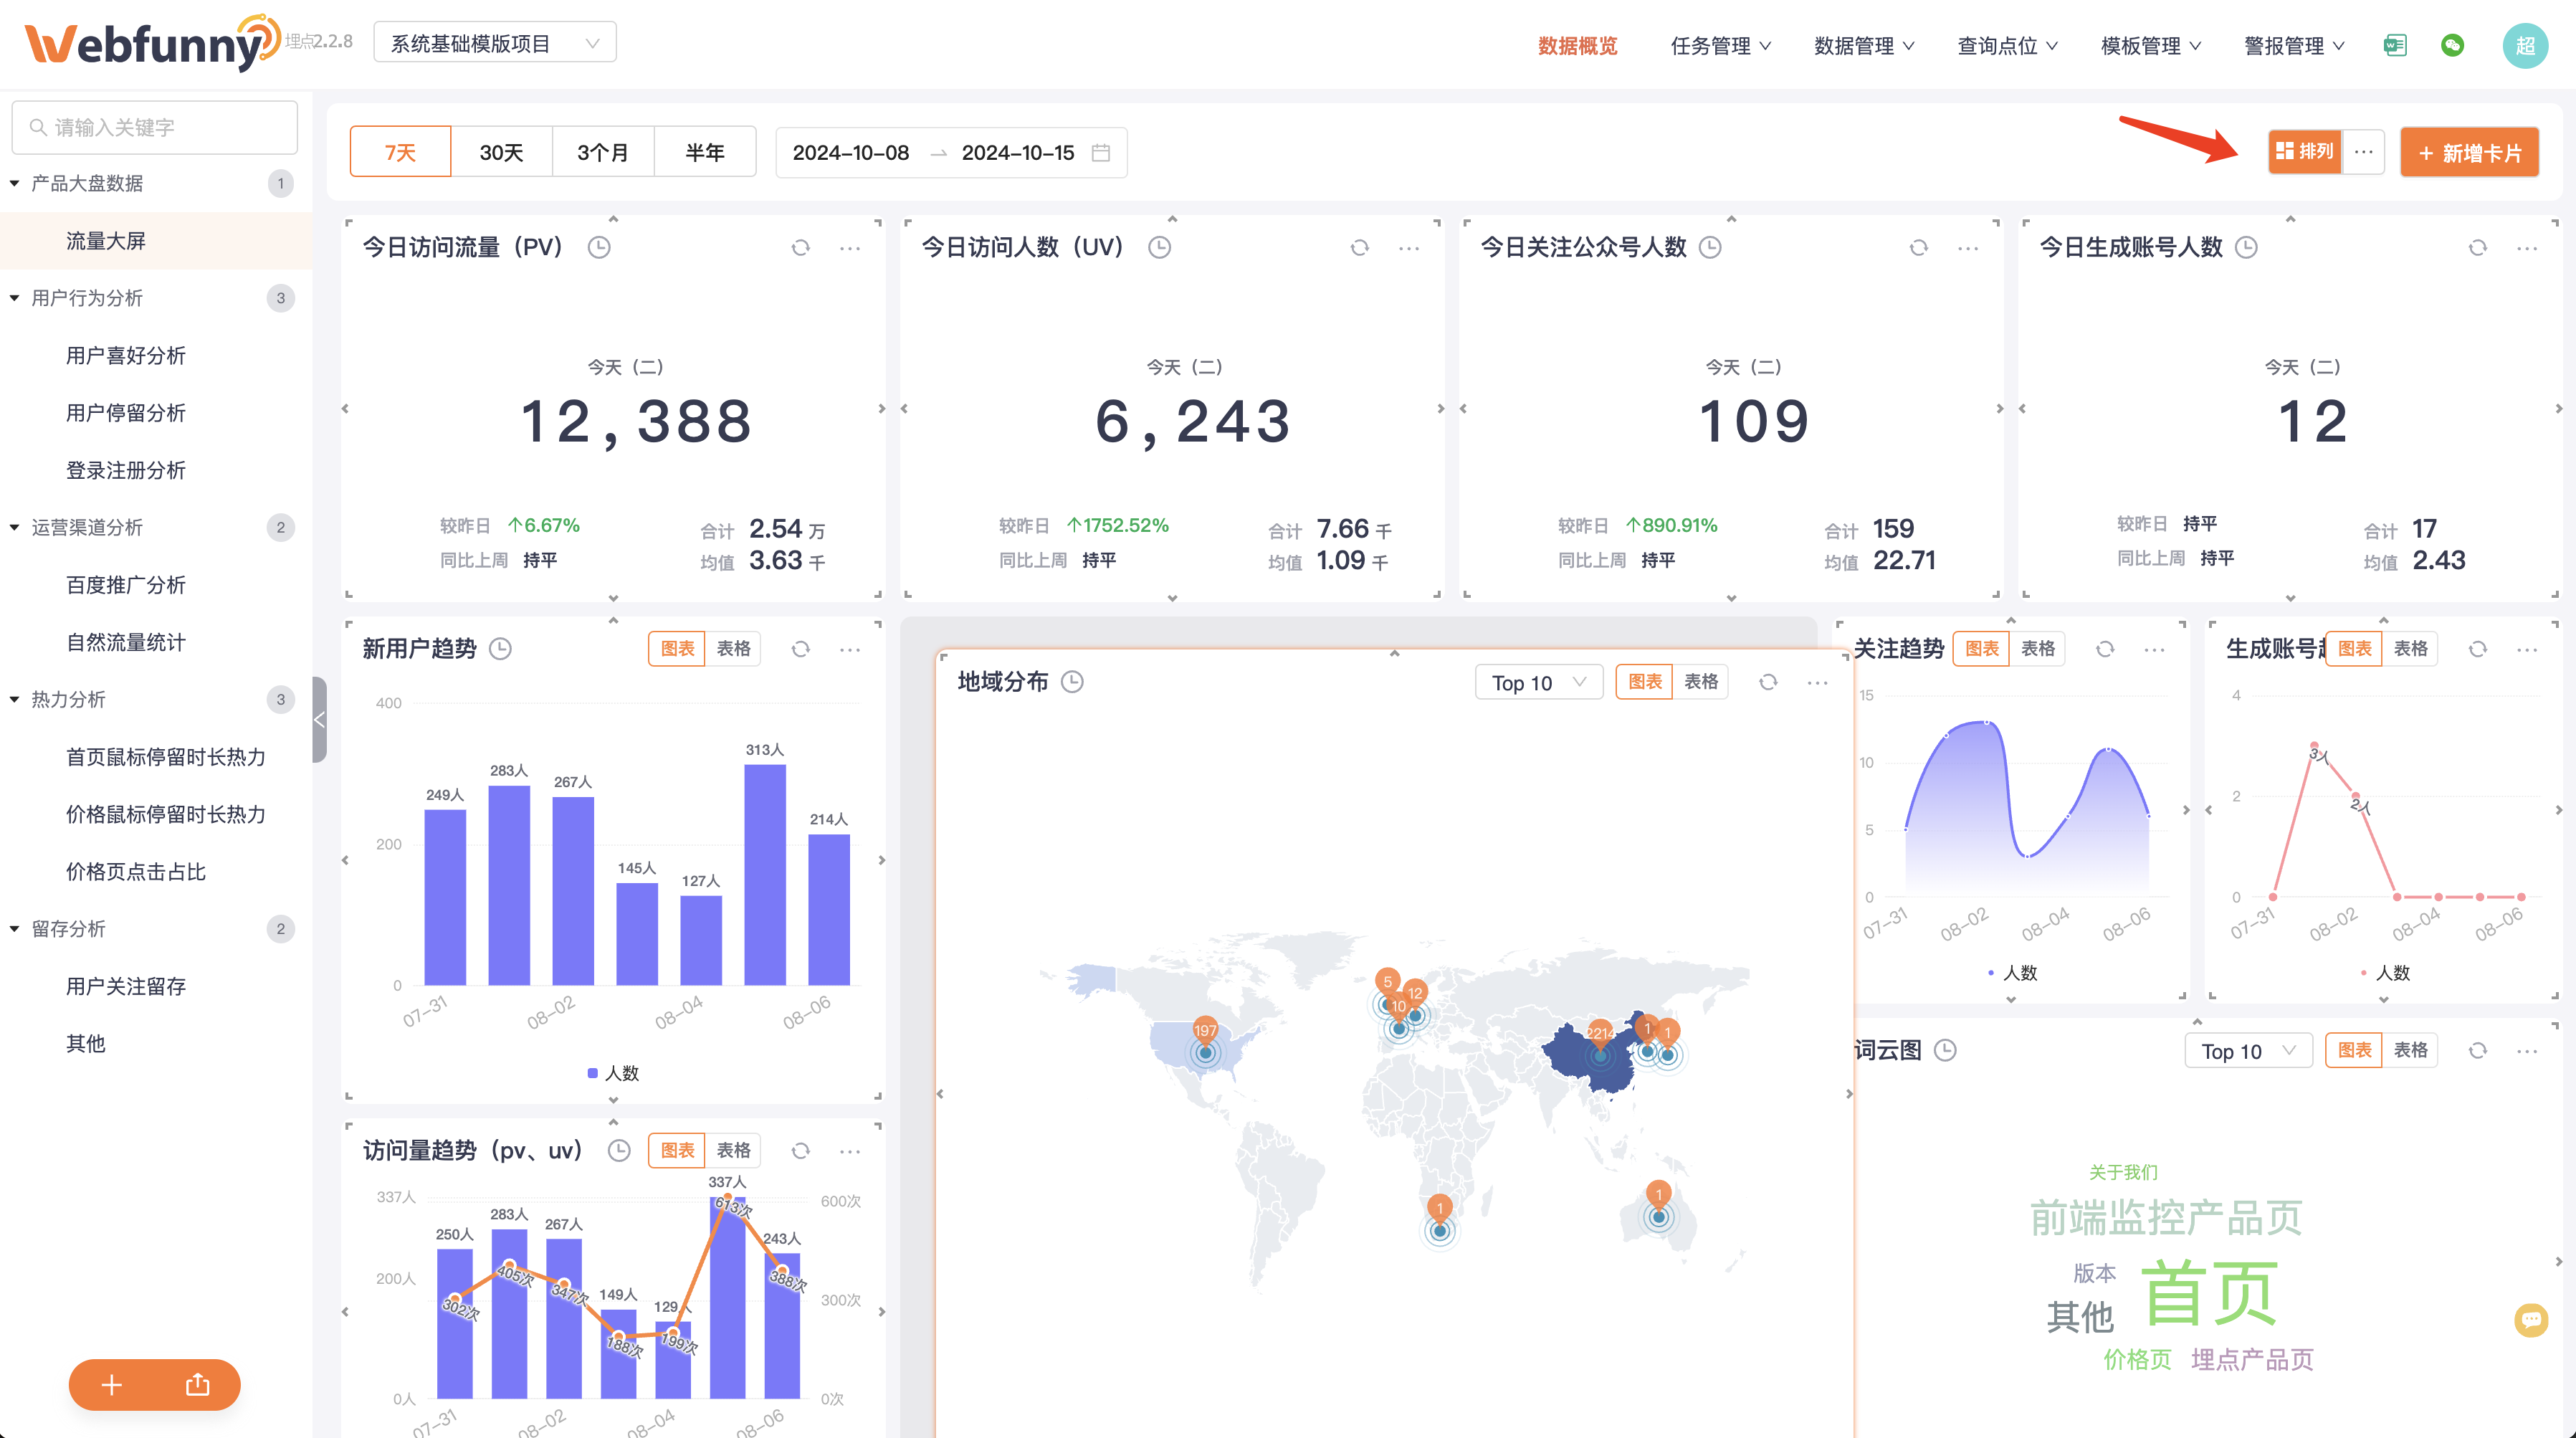Open the 查询点位 menu
Viewport: 2576px width, 1438px height.
click(2007, 46)
